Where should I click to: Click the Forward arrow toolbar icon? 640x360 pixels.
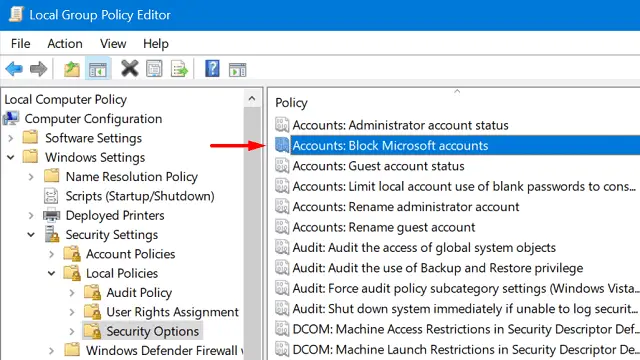pos(38,69)
